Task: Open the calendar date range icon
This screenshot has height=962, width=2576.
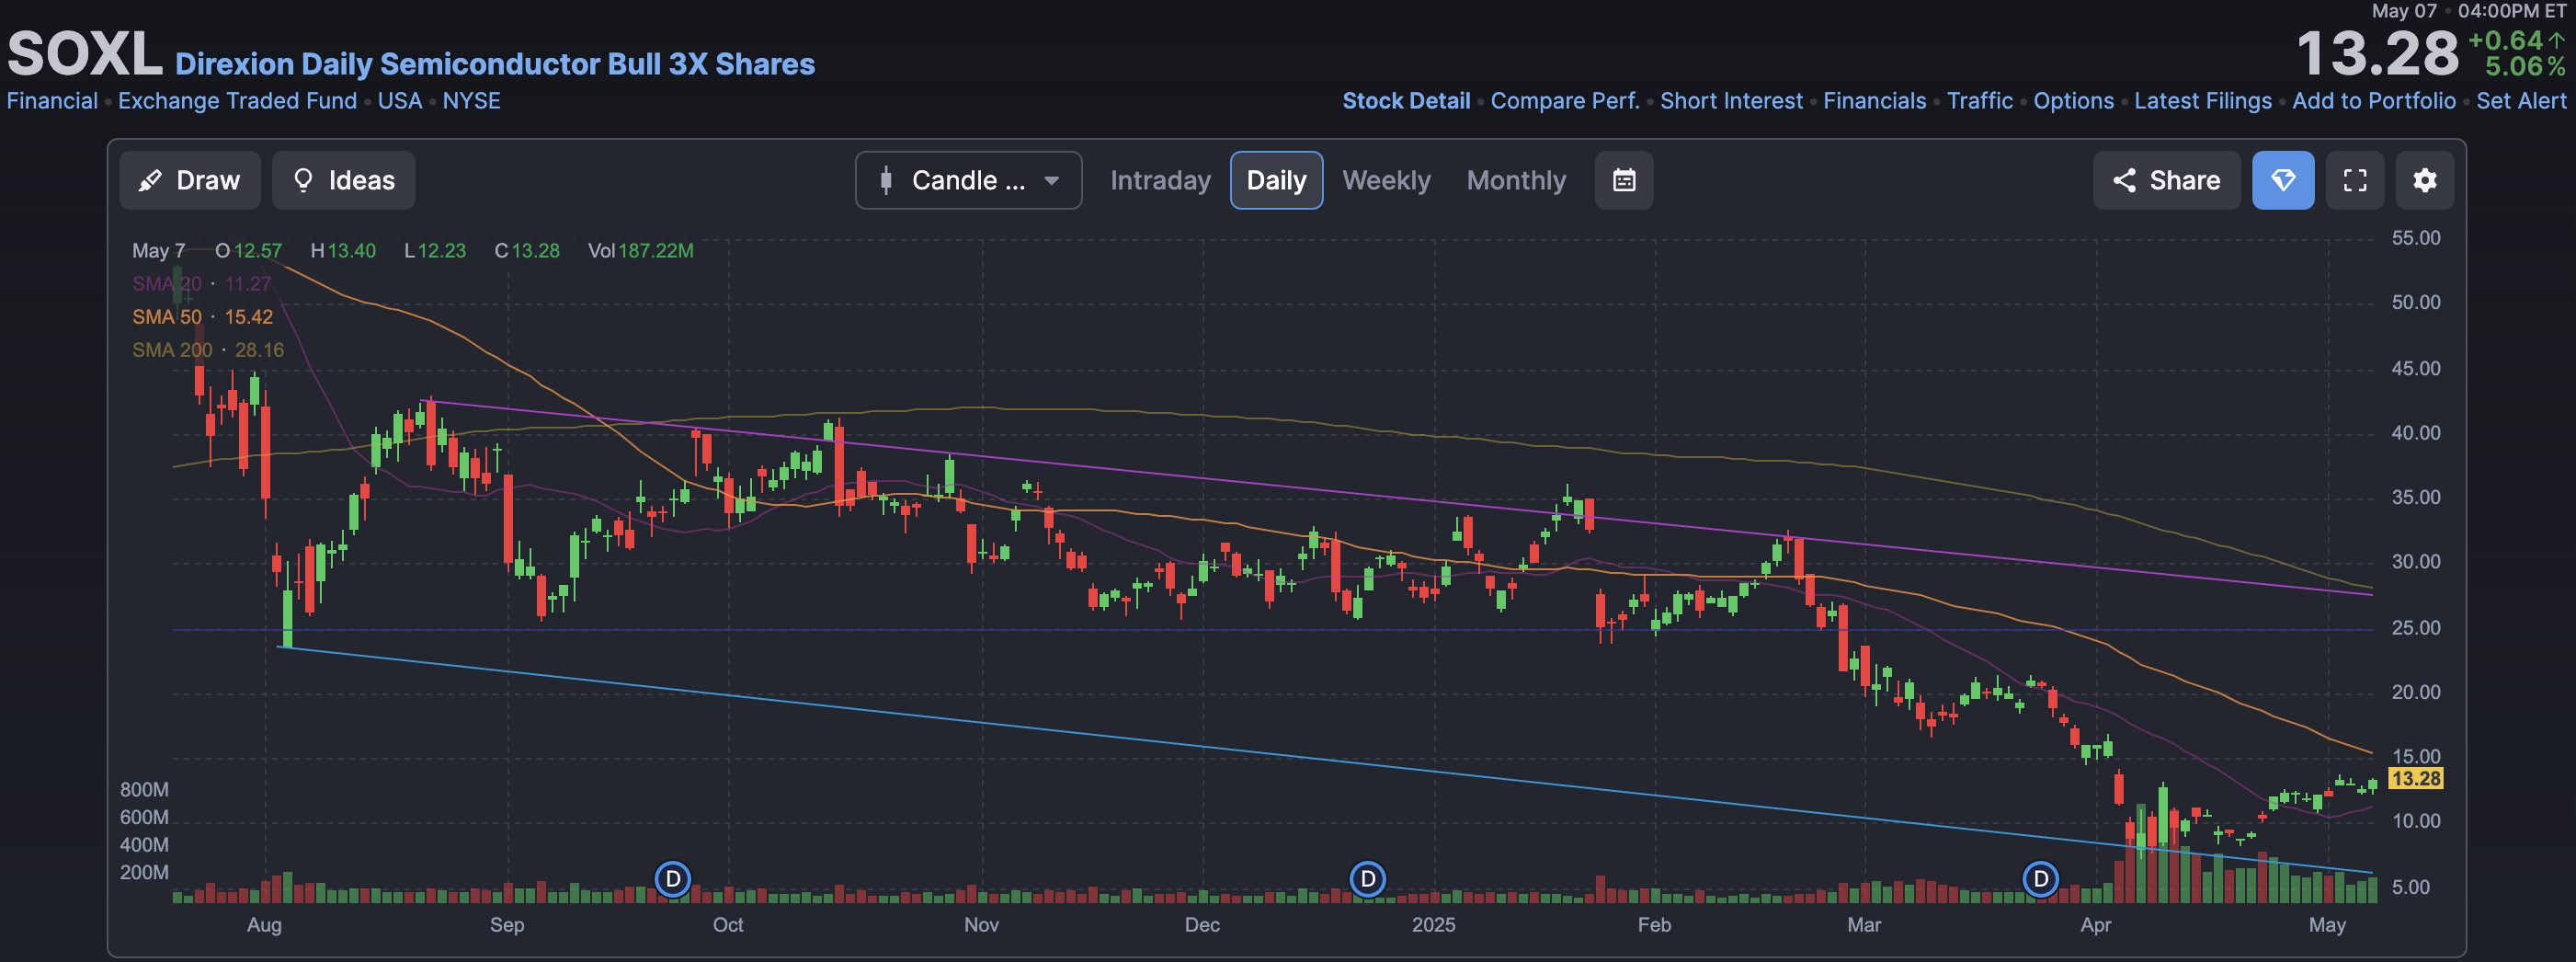Action: (x=1624, y=180)
